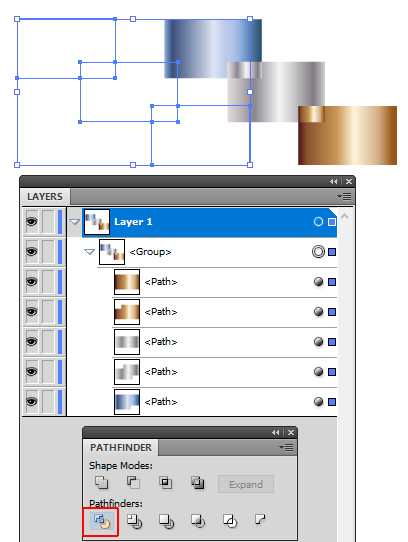
Task: Hide the plain silver rectangle <Path>
Action: pos(31,342)
